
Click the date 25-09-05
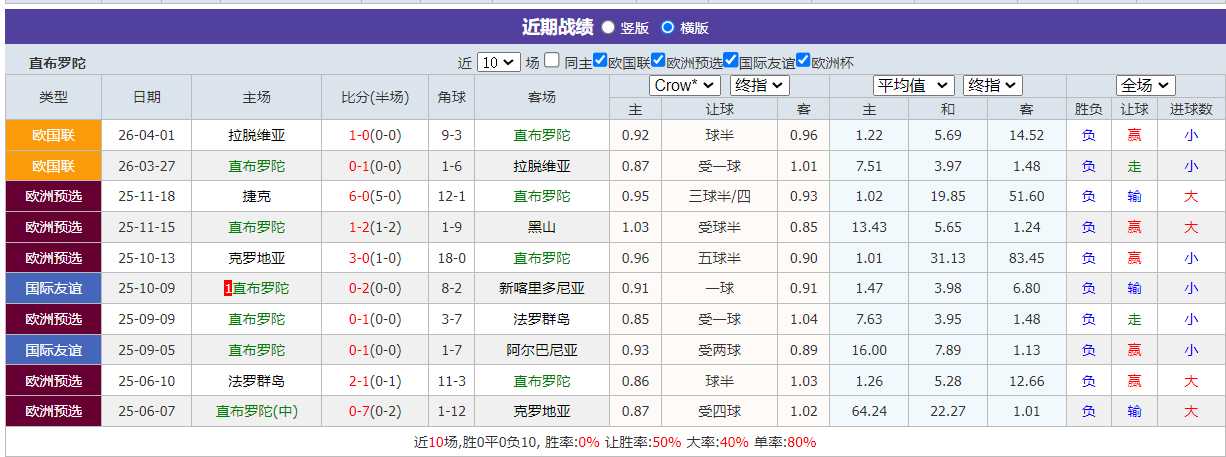click(x=147, y=350)
